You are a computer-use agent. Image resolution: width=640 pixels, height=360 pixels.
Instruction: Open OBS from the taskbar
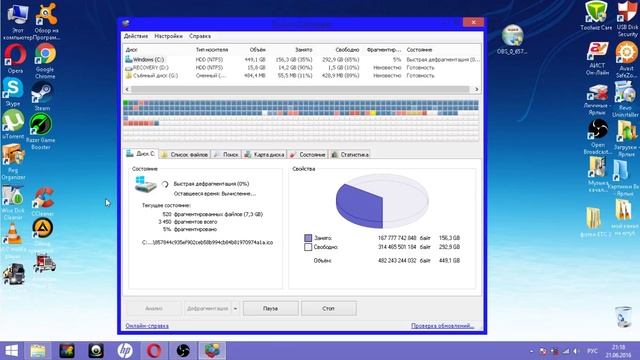[x=183, y=351]
